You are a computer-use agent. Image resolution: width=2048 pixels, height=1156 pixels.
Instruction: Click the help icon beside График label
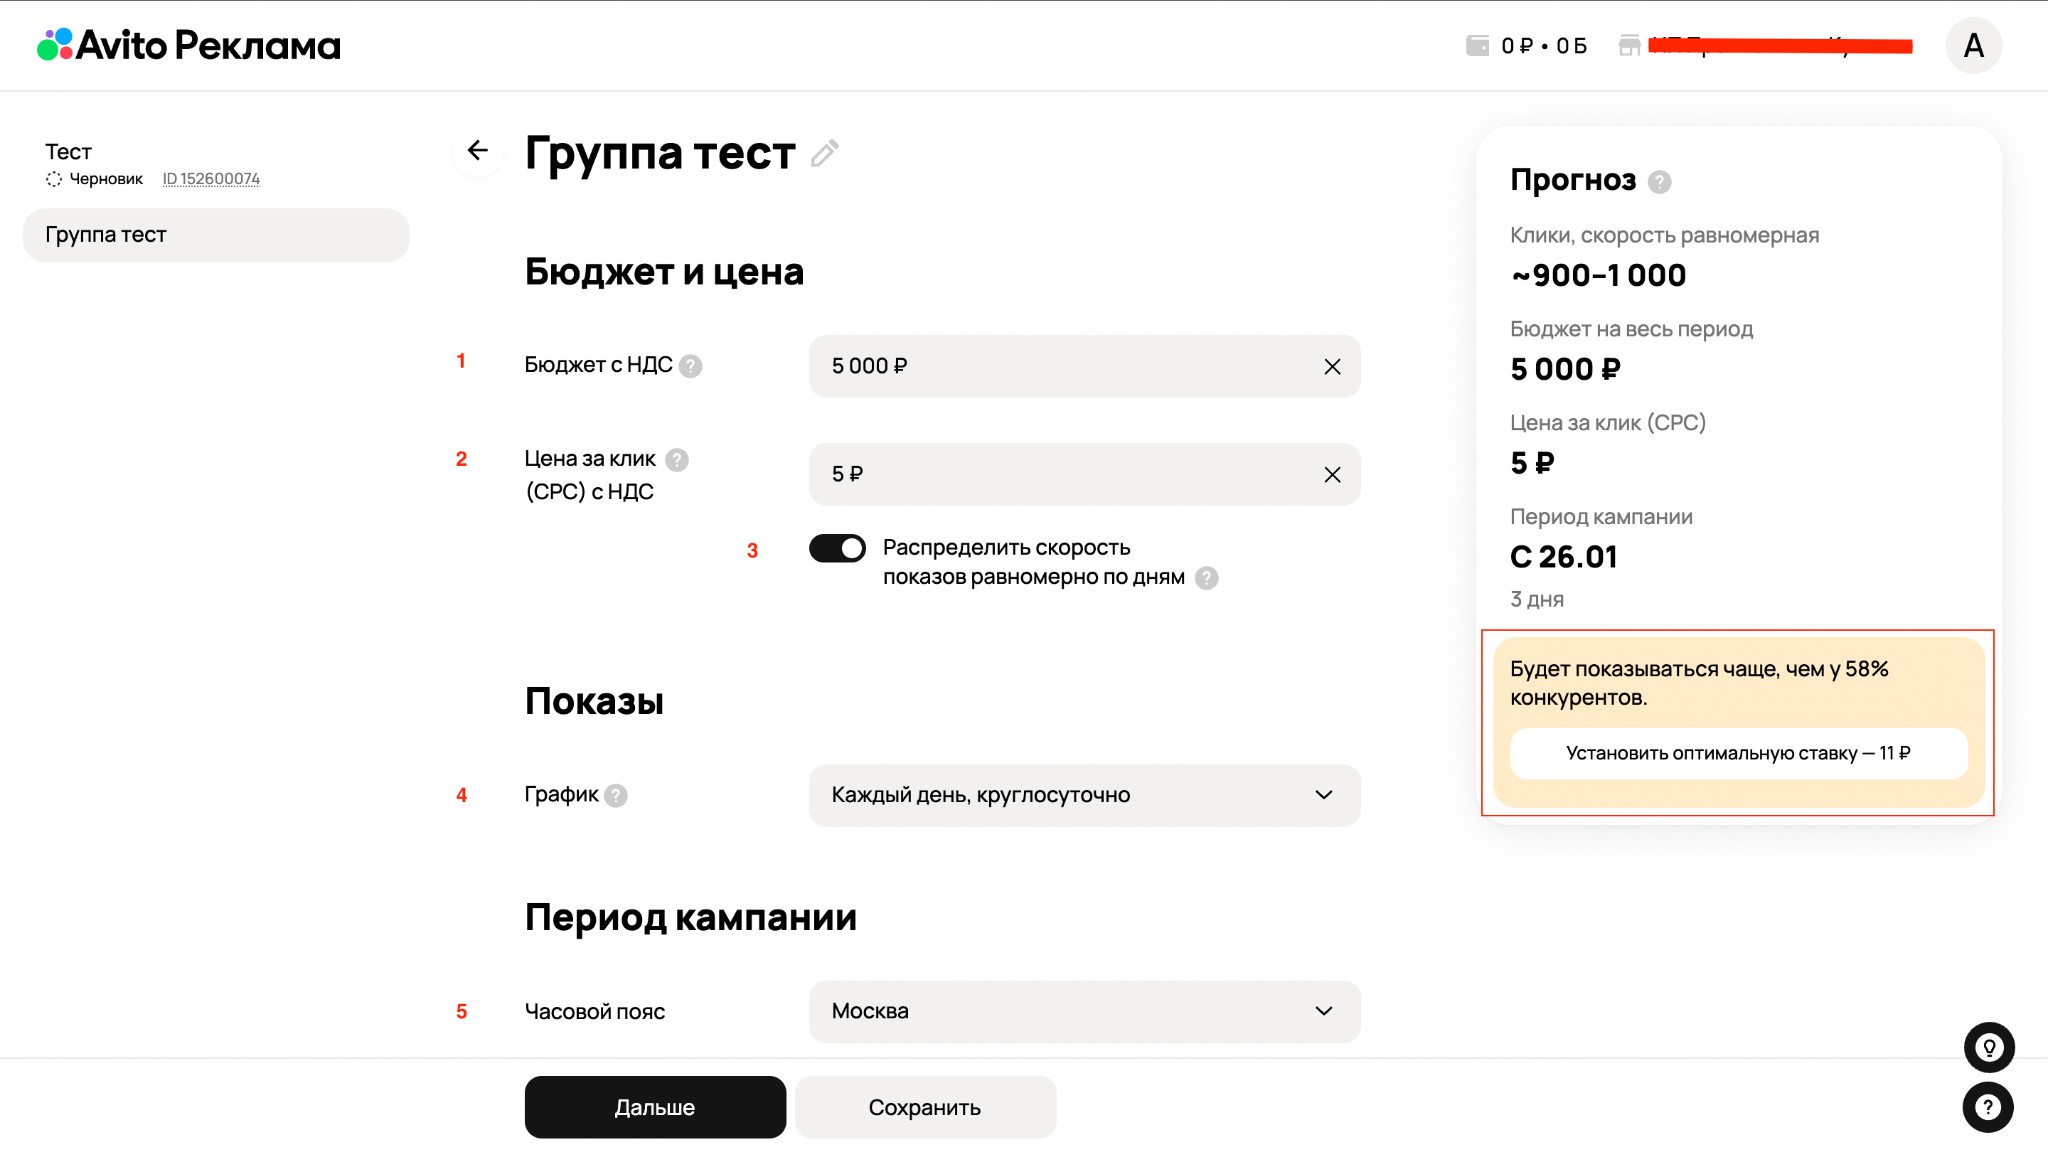pos(616,796)
